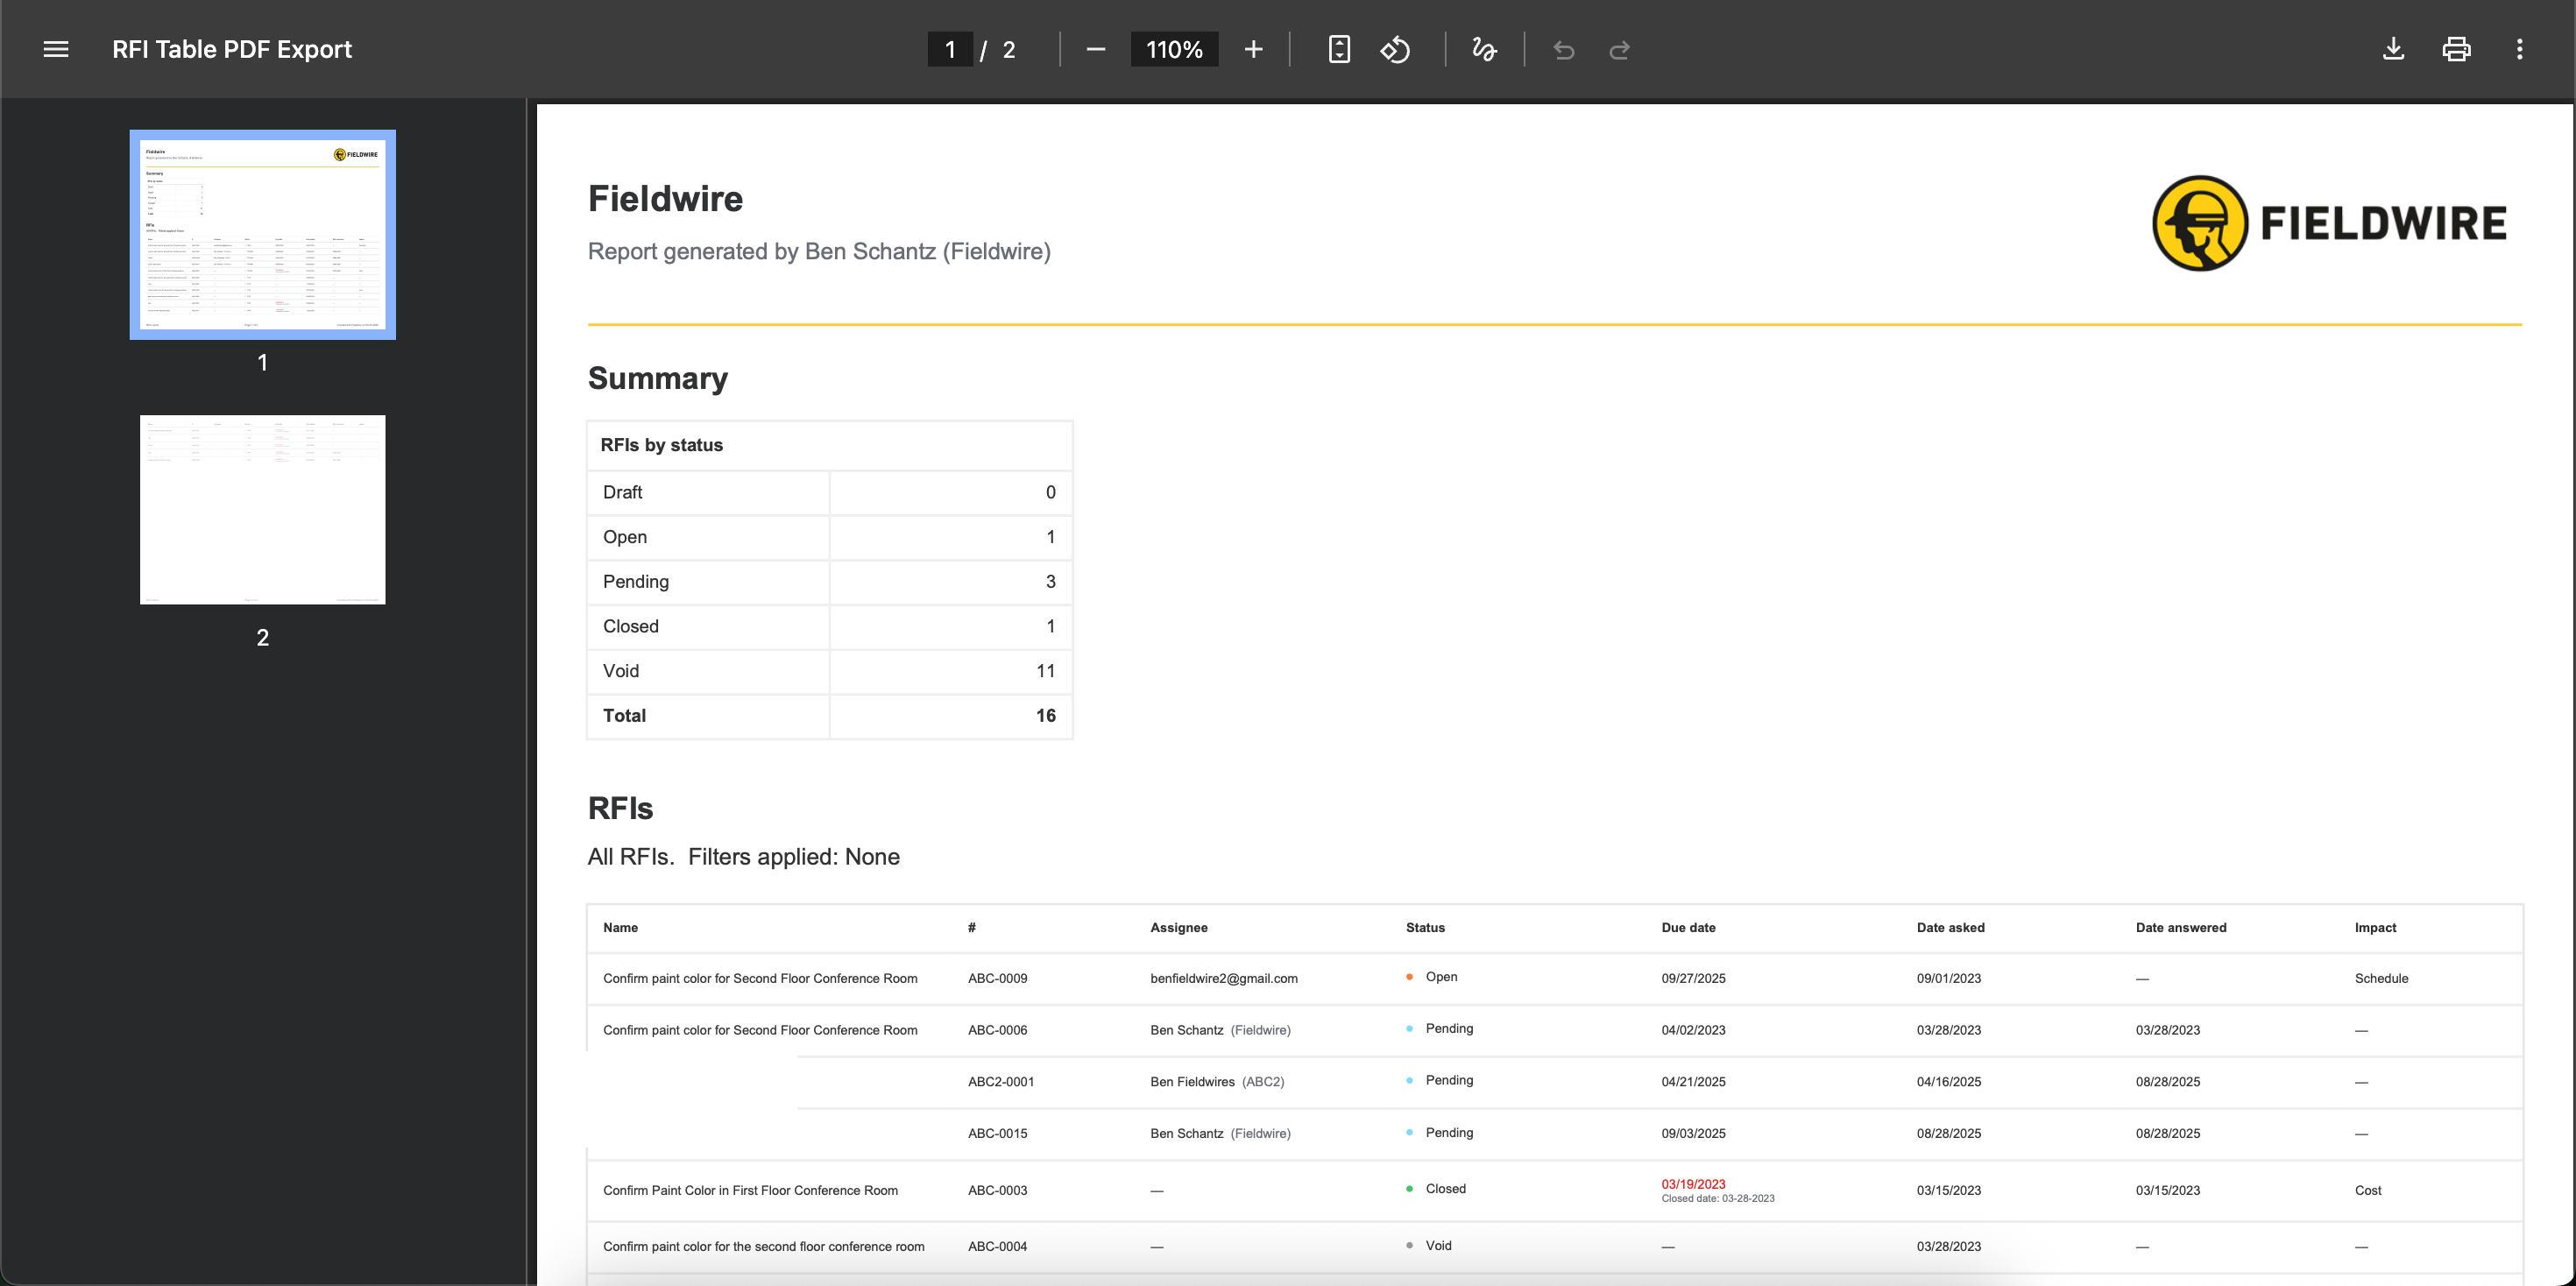Open the three-dot more actions menu
Image resolution: width=2576 pixels, height=1286 pixels.
pos(2519,49)
